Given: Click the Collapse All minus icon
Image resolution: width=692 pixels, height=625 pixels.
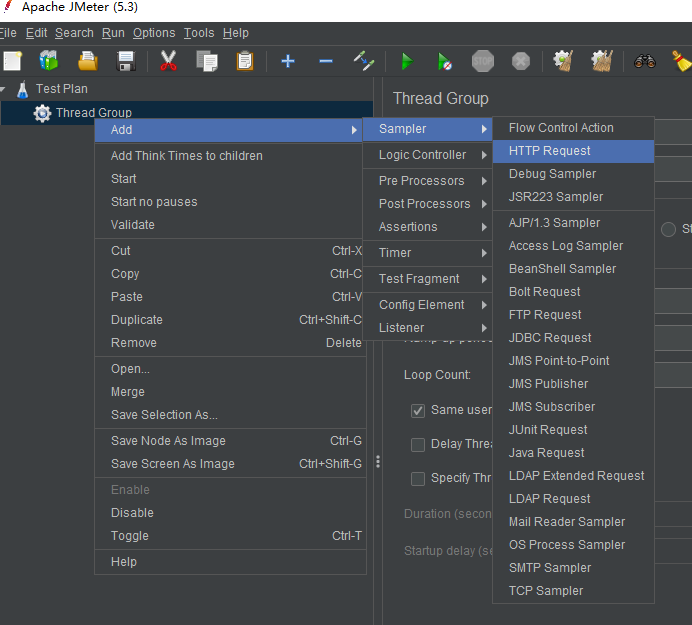Looking at the screenshot, I should [x=326, y=61].
